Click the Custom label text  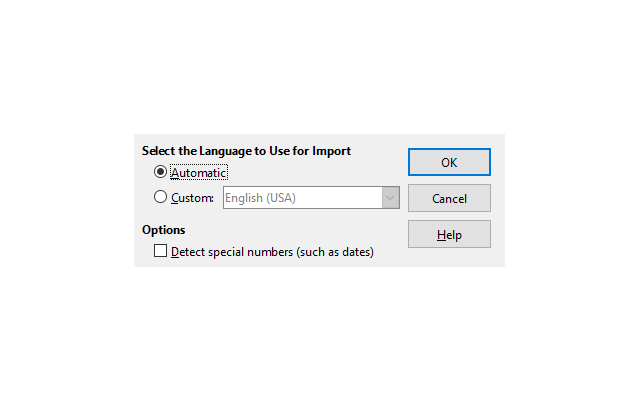point(192,198)
